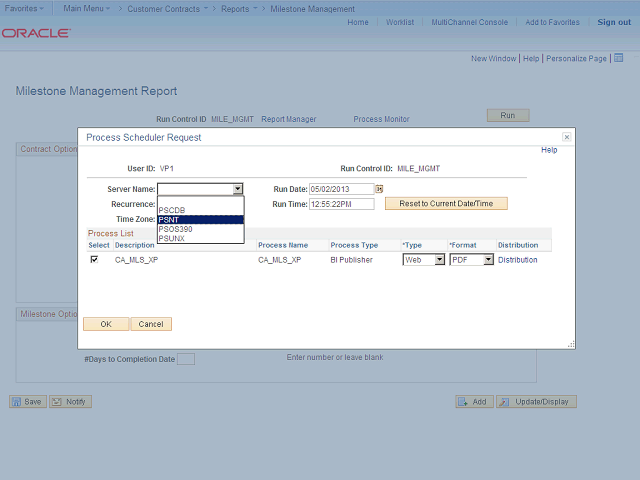The width and height of the screenshot is (640, 480).
Task: Select PSCDB from the server dropdown
Action: pyautogui.click(x=200, y=211)
